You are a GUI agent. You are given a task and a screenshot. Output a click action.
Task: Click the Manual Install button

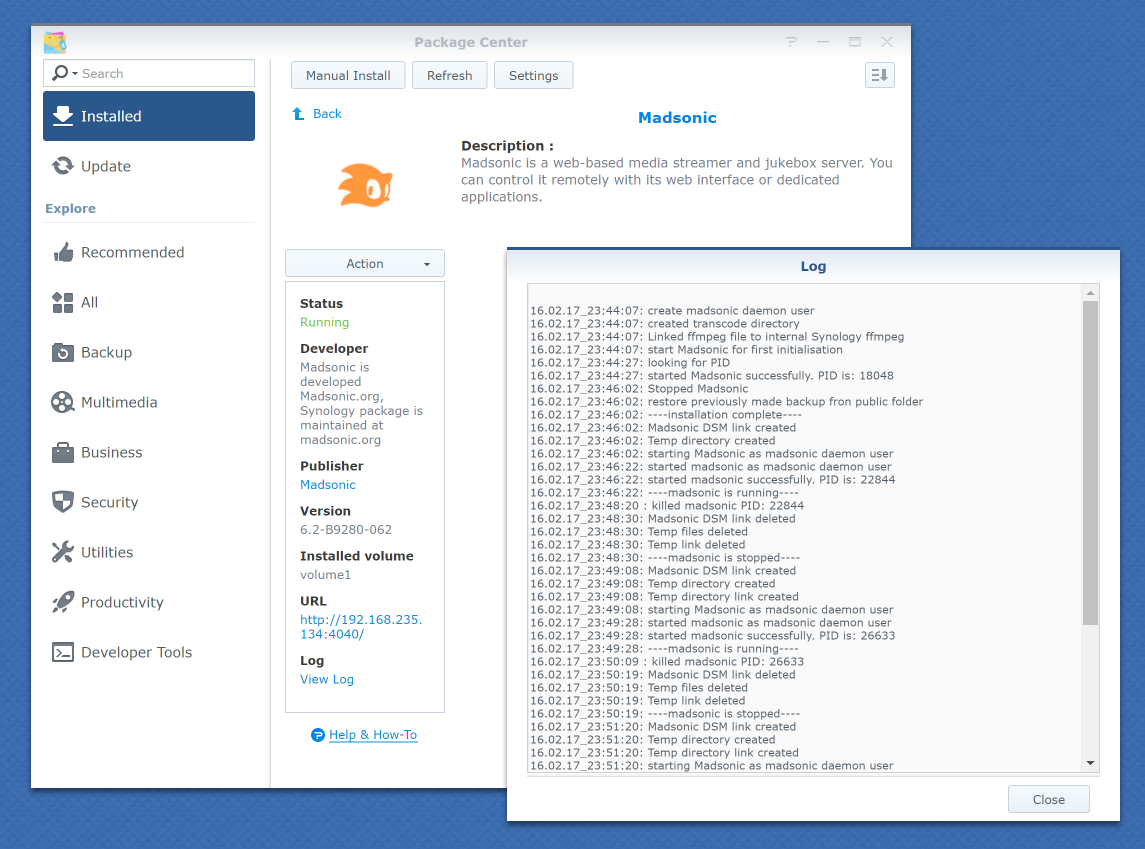coord(348,75)
